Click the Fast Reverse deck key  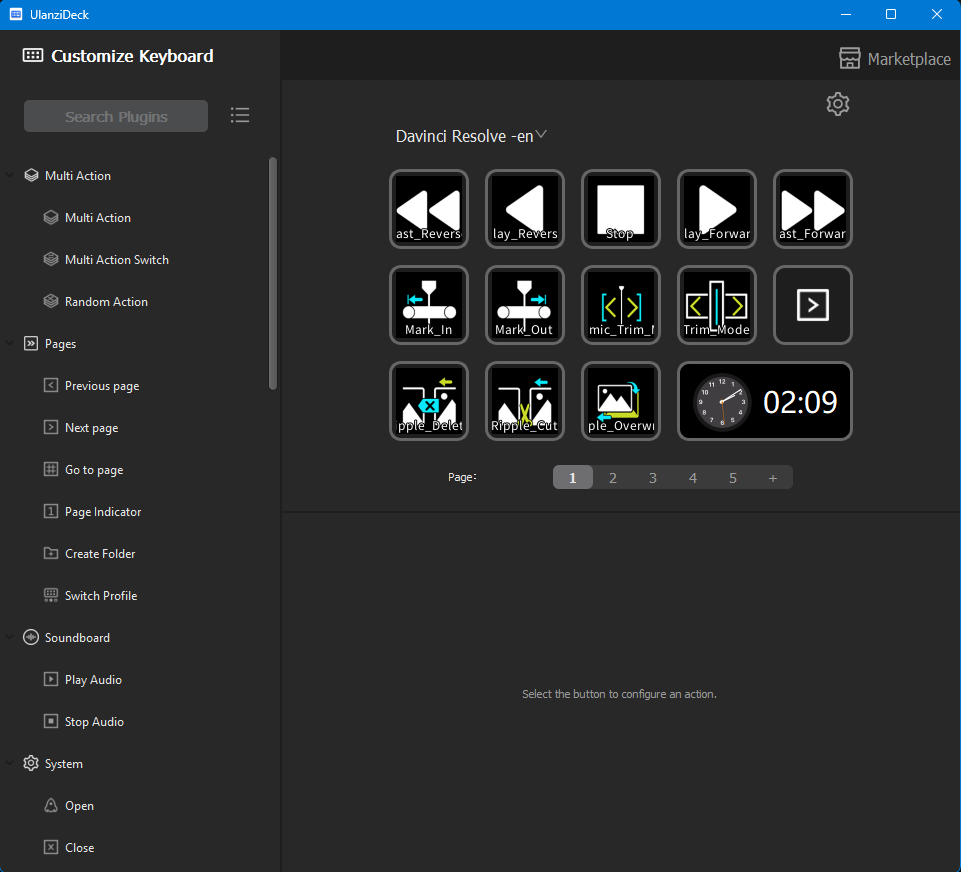pos(429,209)
